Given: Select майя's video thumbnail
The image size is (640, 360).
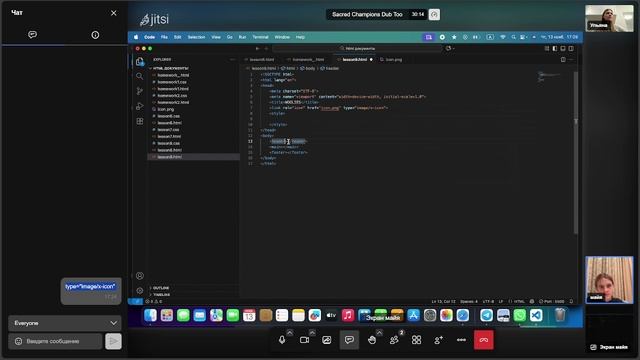Looking at the screenshot, I should click(x=609, y=280).
